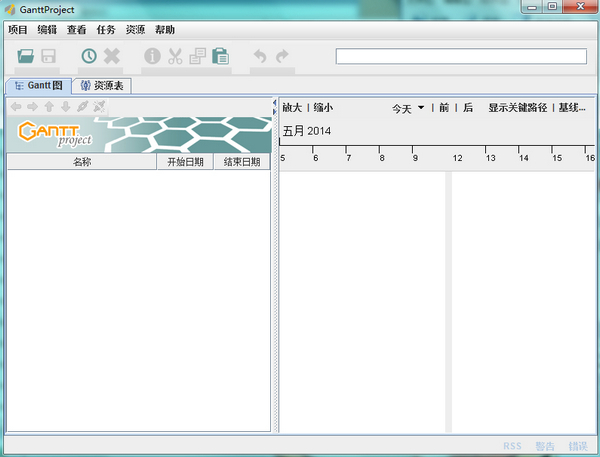Select the 开始日期 column header
The image size is (600, 457).
(x=185, y=162)
